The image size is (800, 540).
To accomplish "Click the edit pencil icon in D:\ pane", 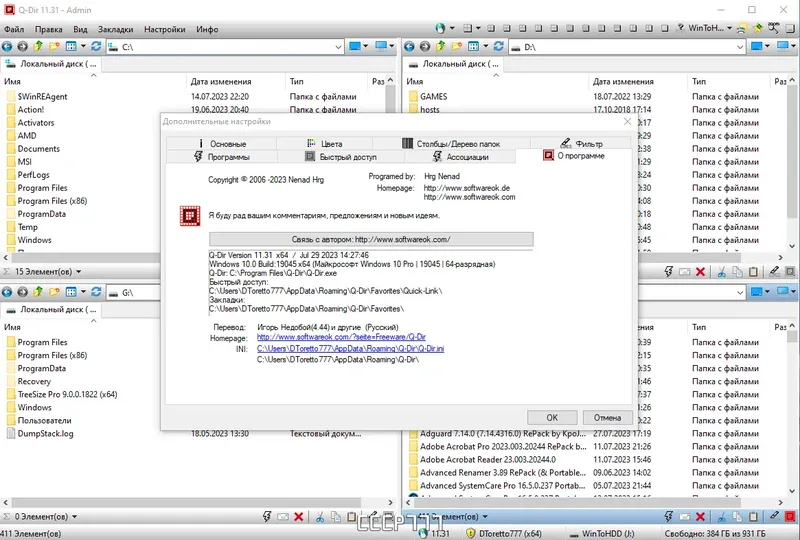I will coord(774,272).
